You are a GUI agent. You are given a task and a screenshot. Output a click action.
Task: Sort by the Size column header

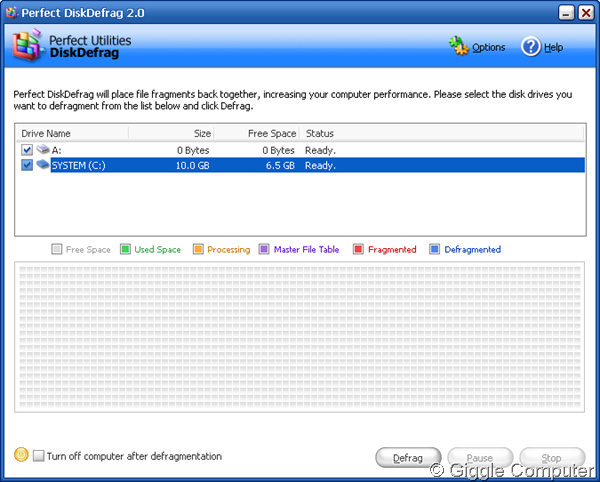point(171,133)
